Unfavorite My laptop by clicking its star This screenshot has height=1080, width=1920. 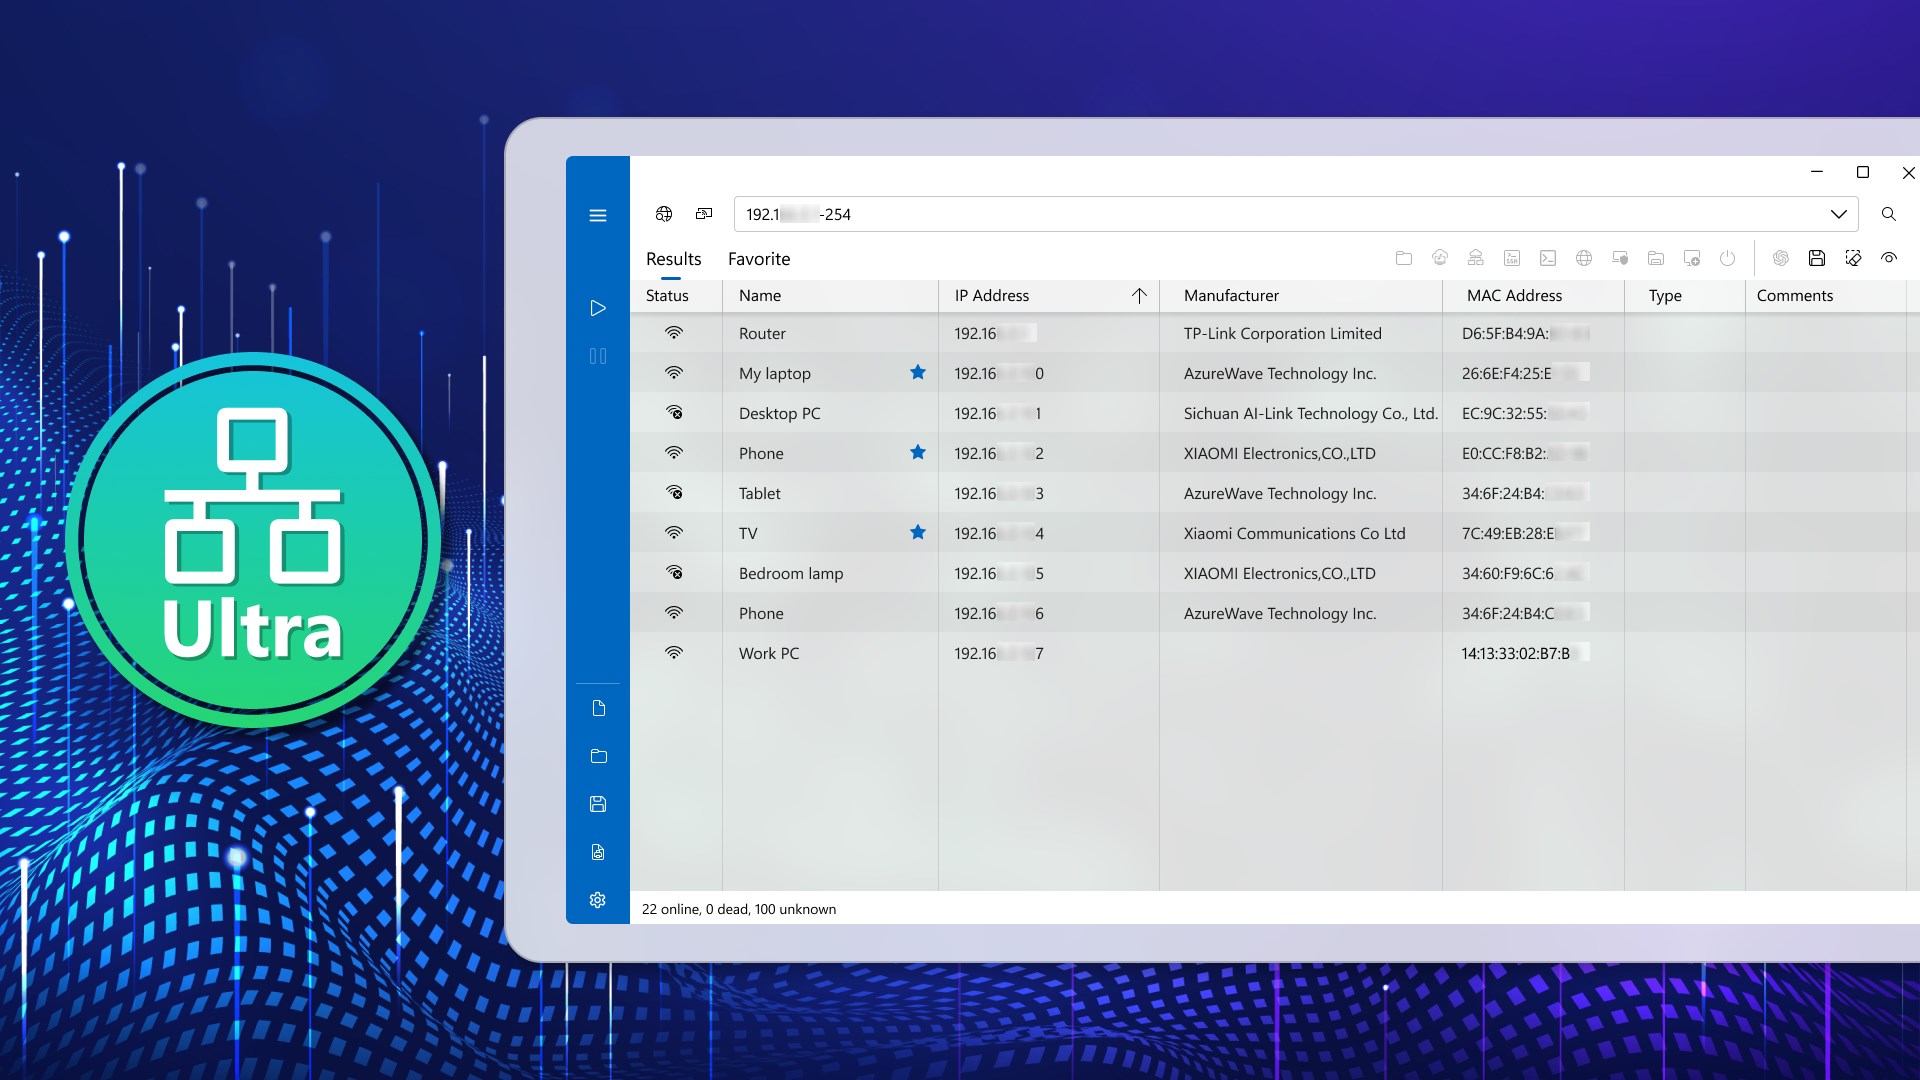pos(918,372)
